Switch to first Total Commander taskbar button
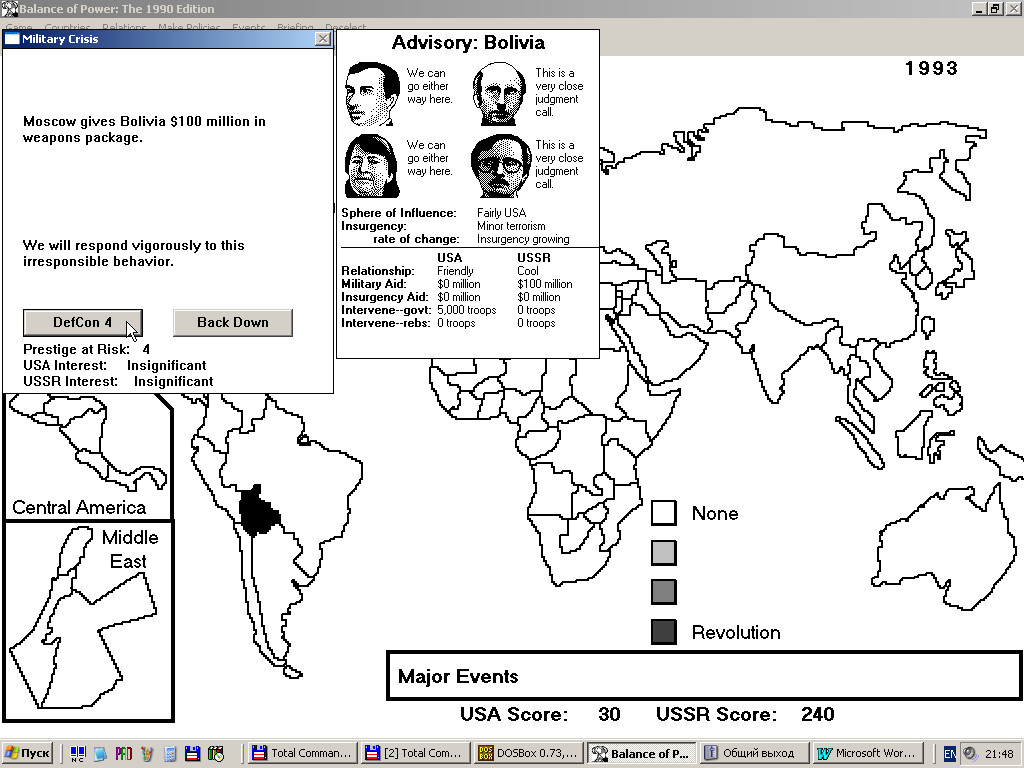This screenshot has width=1024, height=768. [304, 753]
